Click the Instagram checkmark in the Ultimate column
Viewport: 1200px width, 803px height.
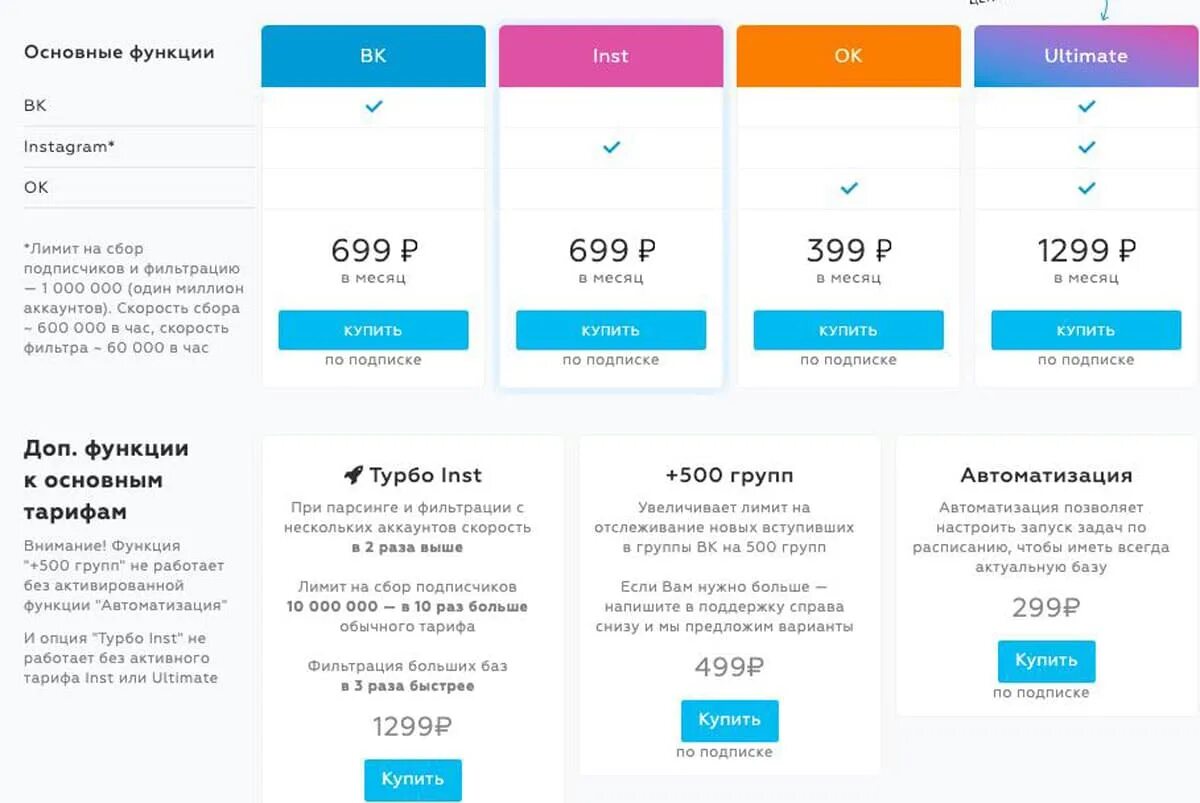[1087, 147]
